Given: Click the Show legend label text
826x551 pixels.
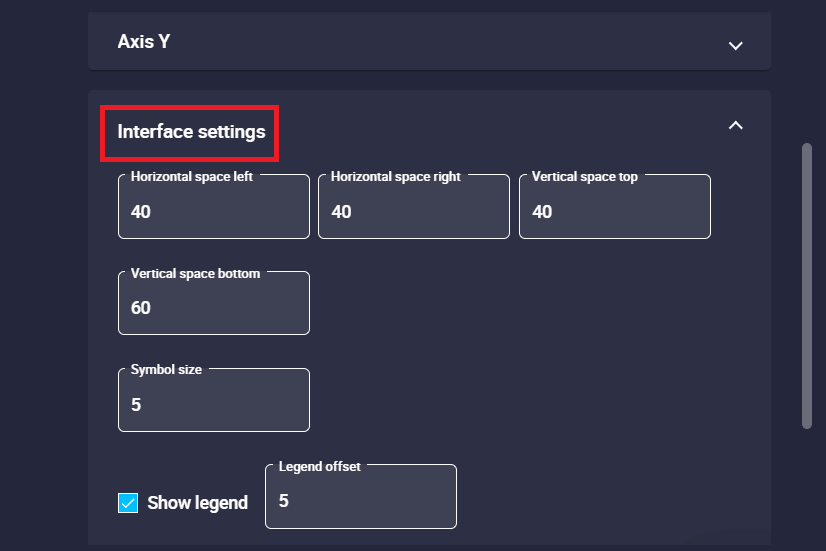Looking at the screenshot, I should 197,503.
